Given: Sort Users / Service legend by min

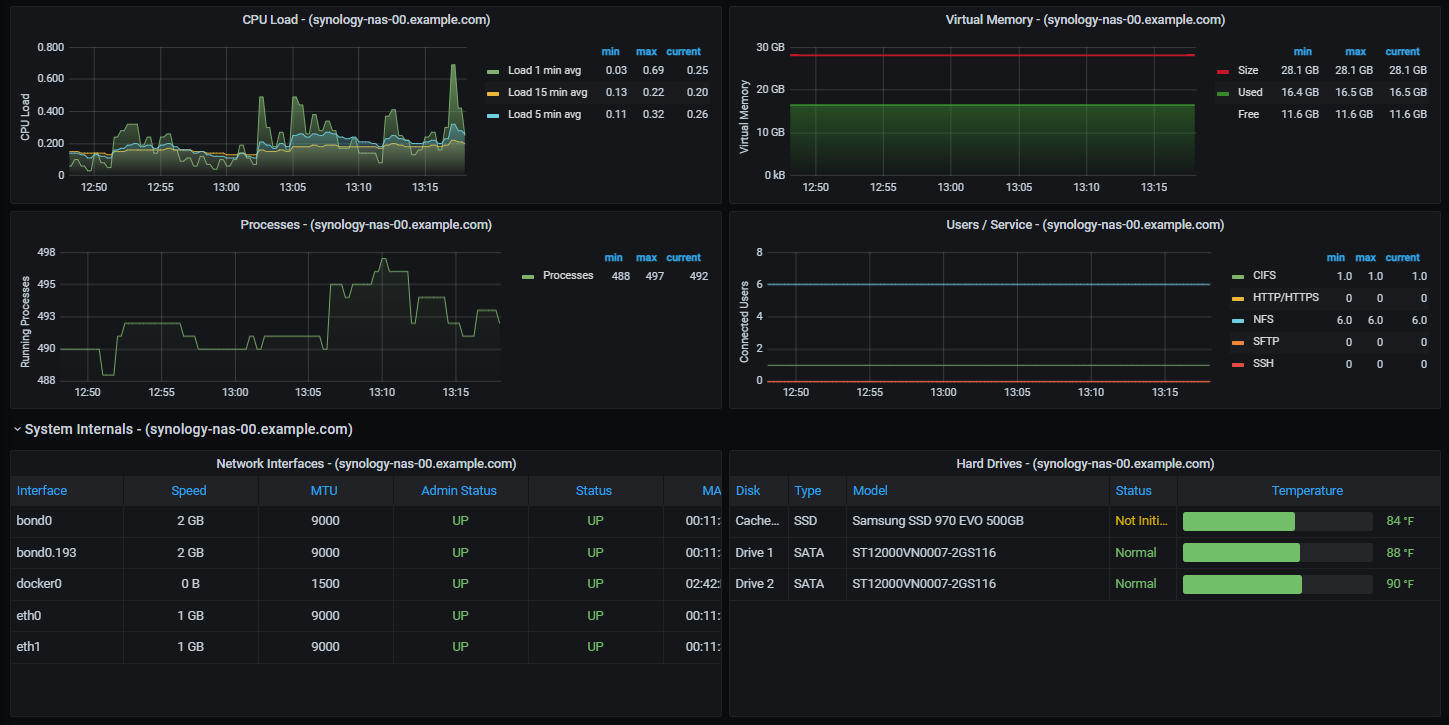Looking at the screenshot, I should tap(1336, 258).
